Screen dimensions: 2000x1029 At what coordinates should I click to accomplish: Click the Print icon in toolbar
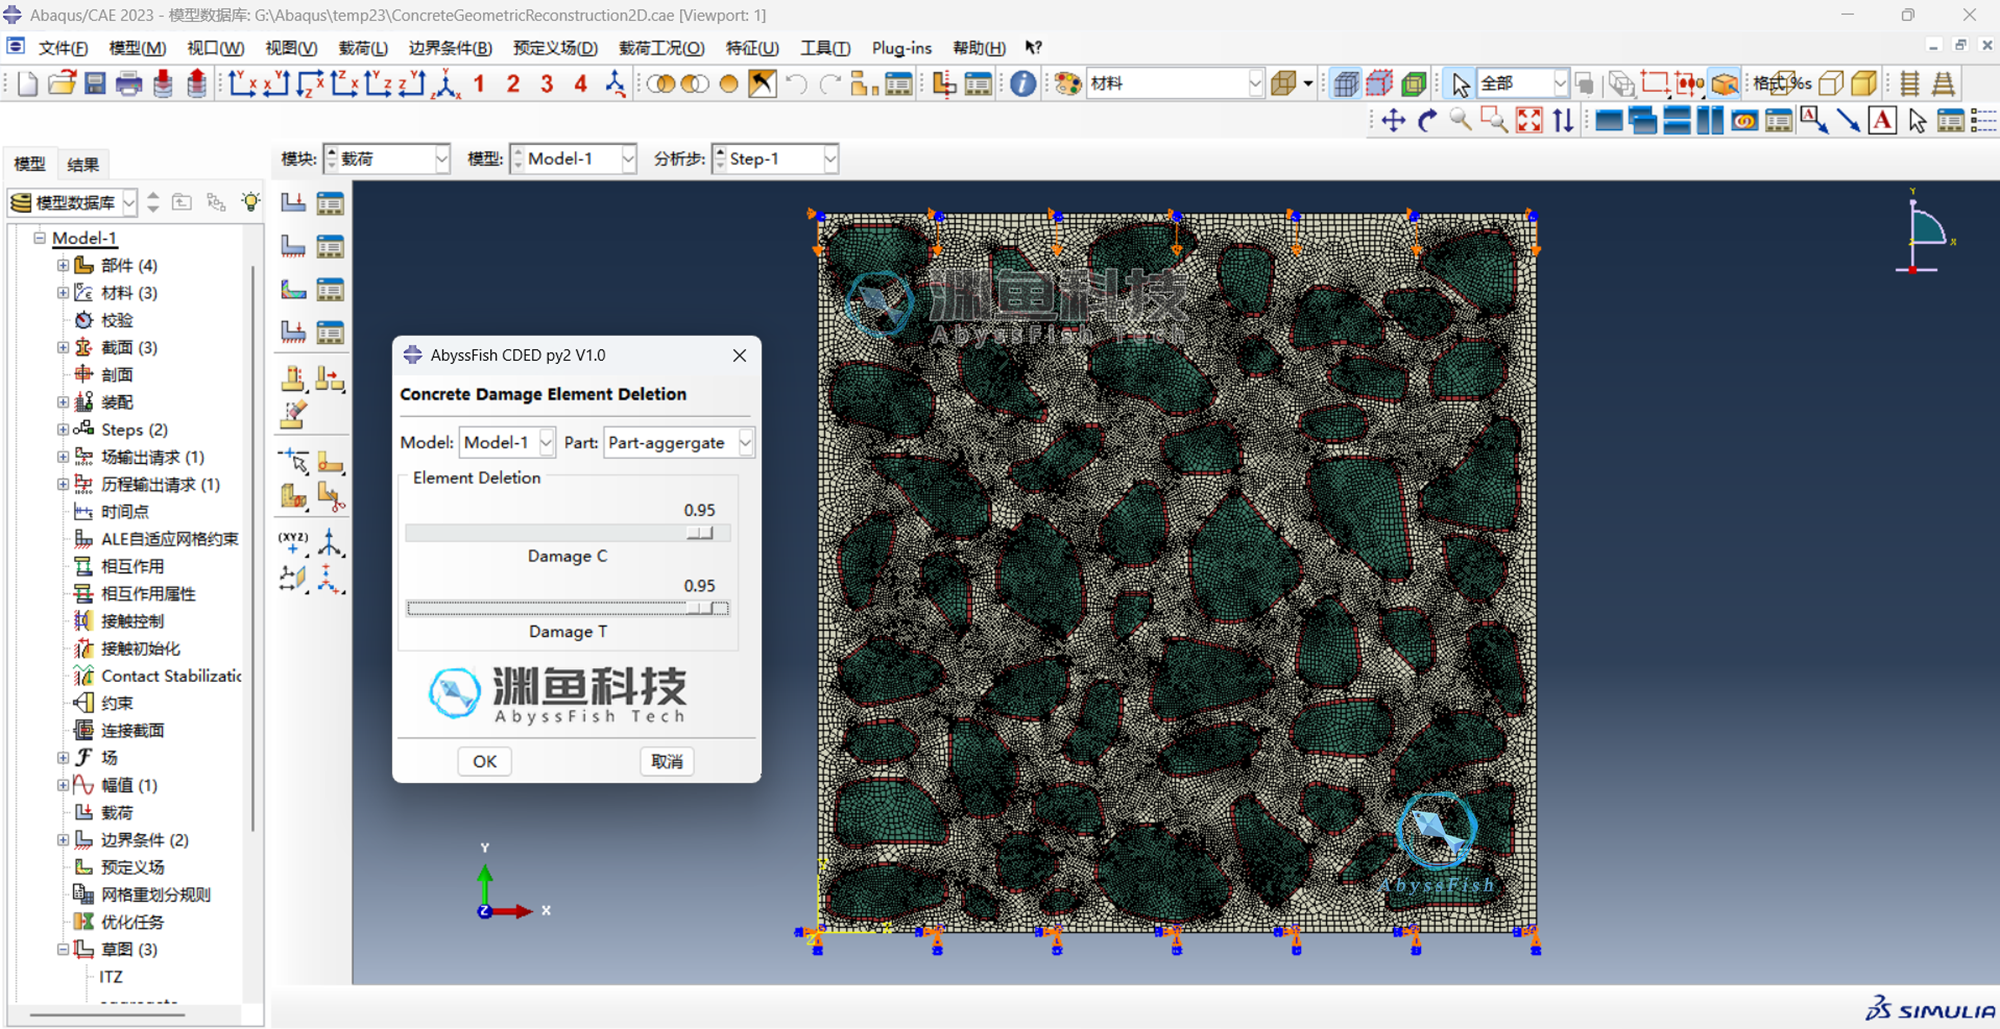tap(129, 84)
